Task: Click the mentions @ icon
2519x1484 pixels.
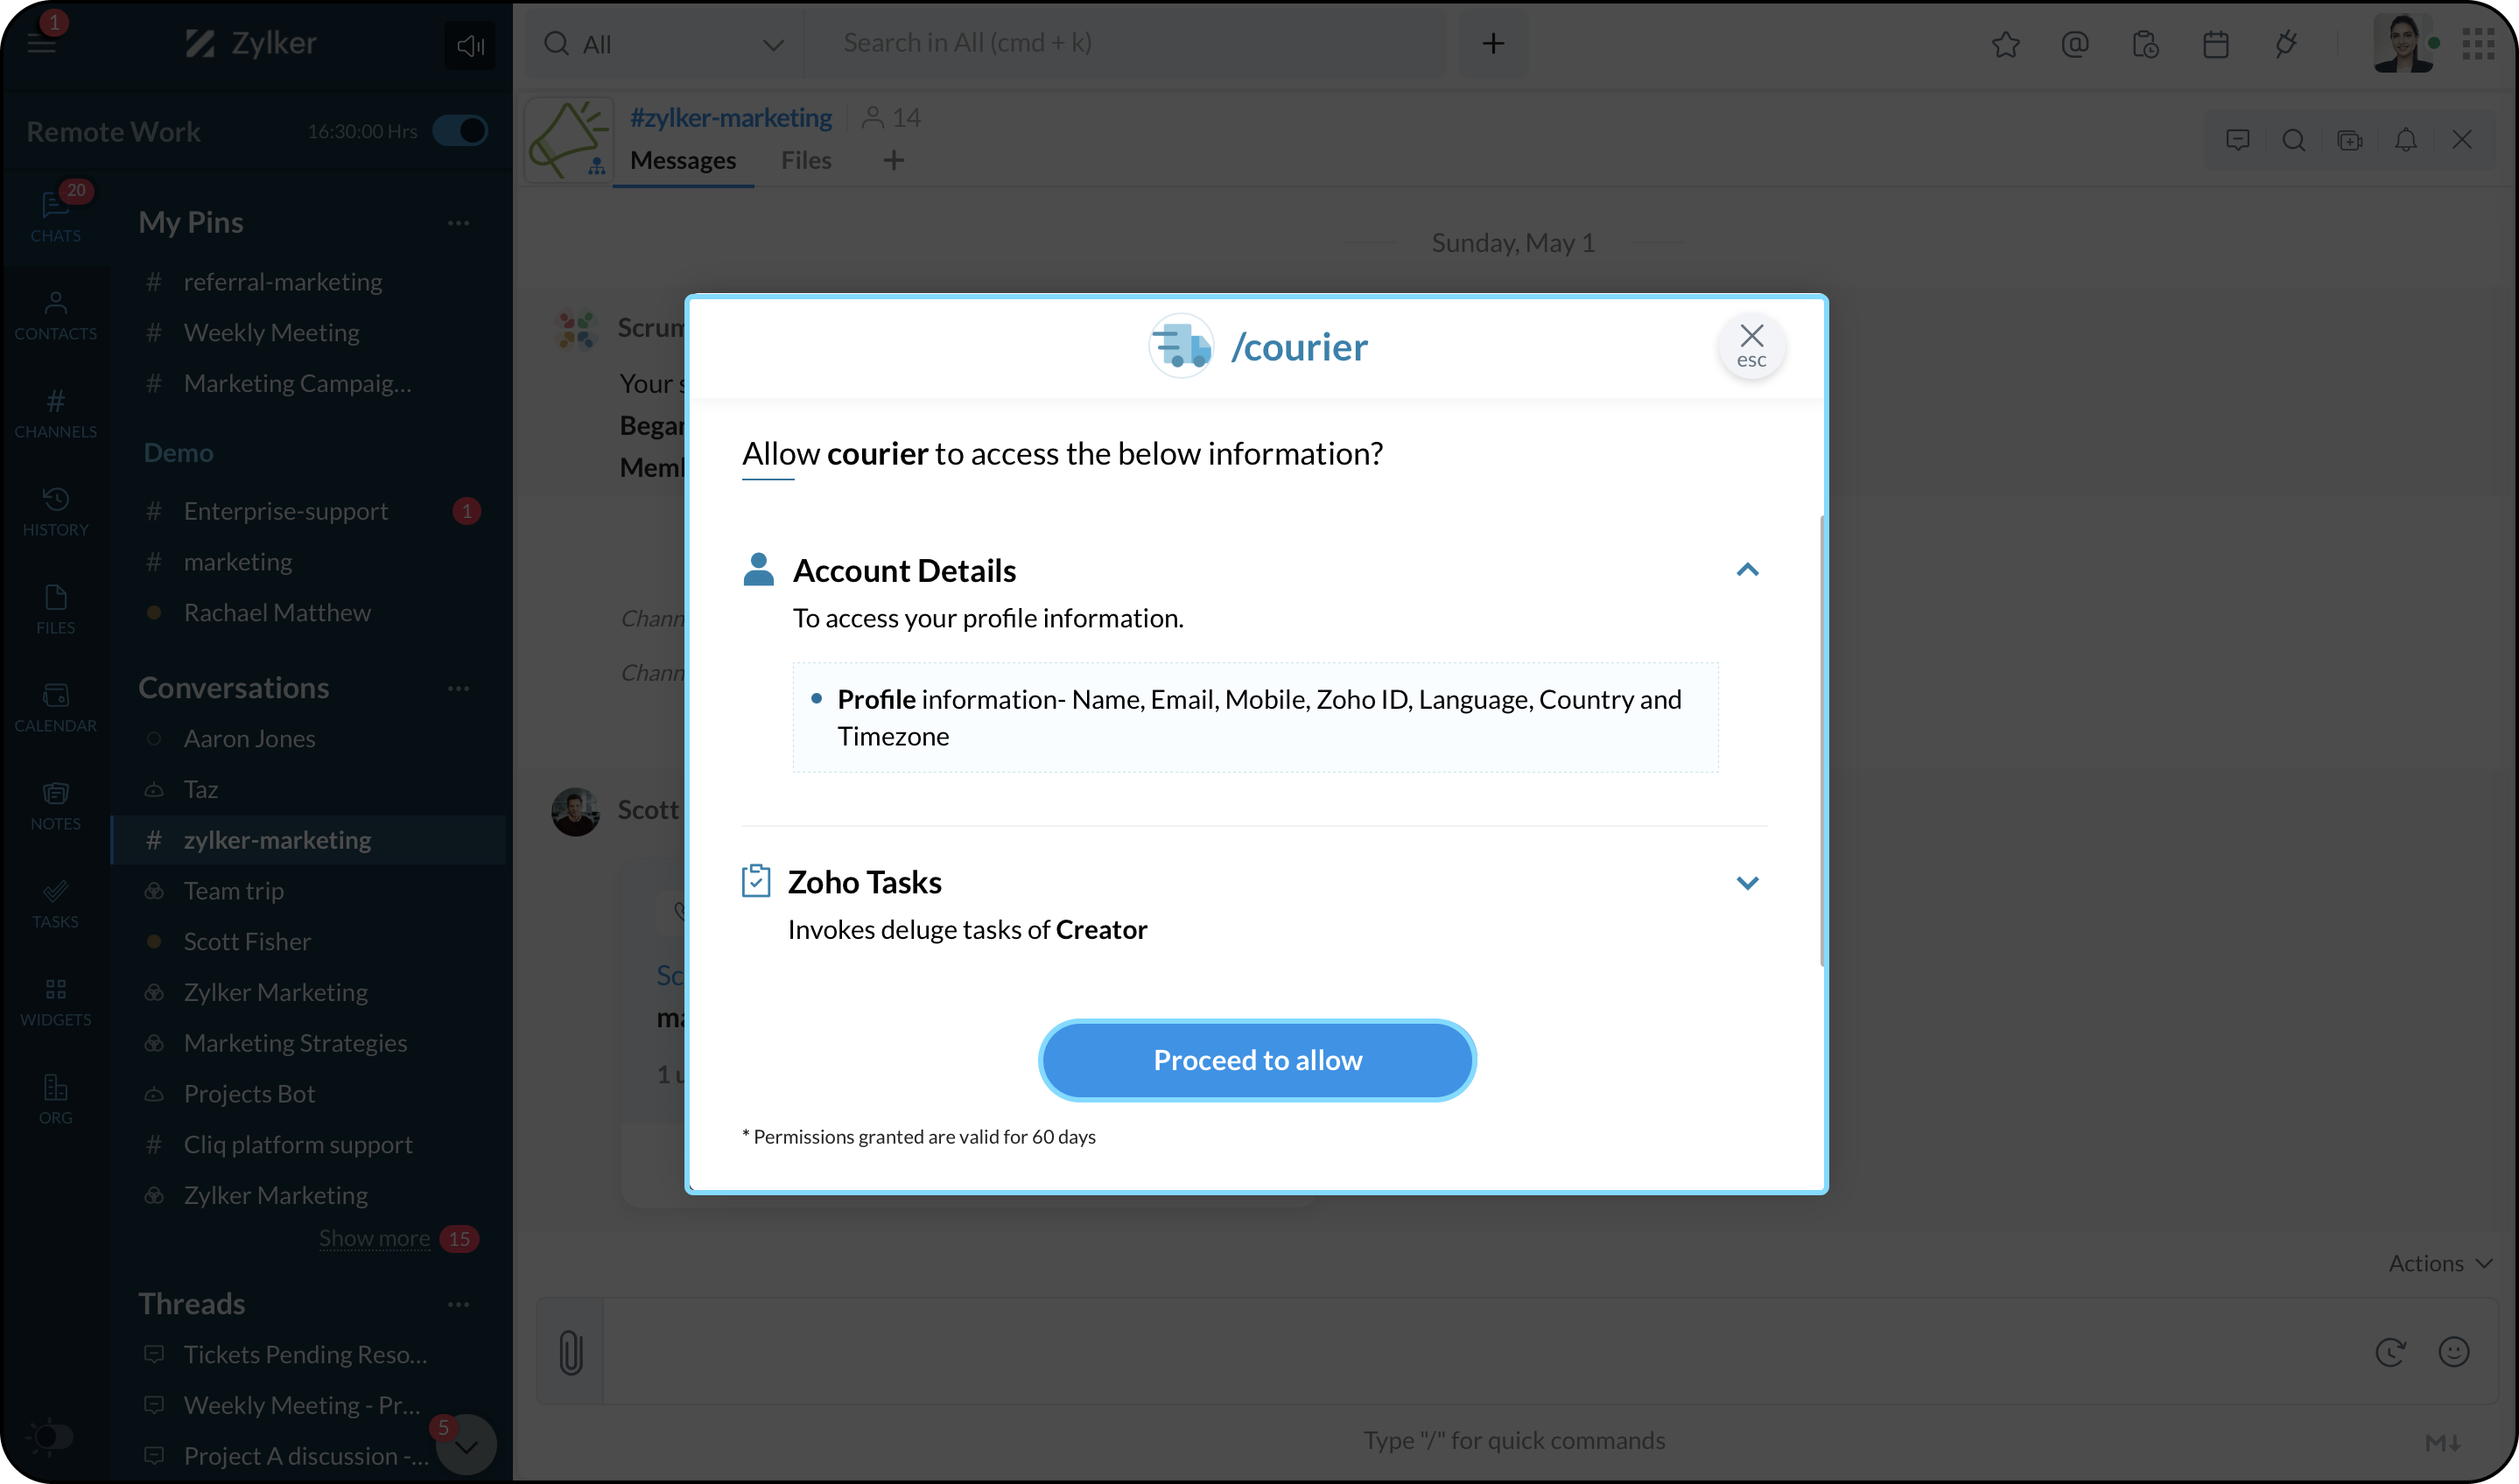Action: 2075,44
